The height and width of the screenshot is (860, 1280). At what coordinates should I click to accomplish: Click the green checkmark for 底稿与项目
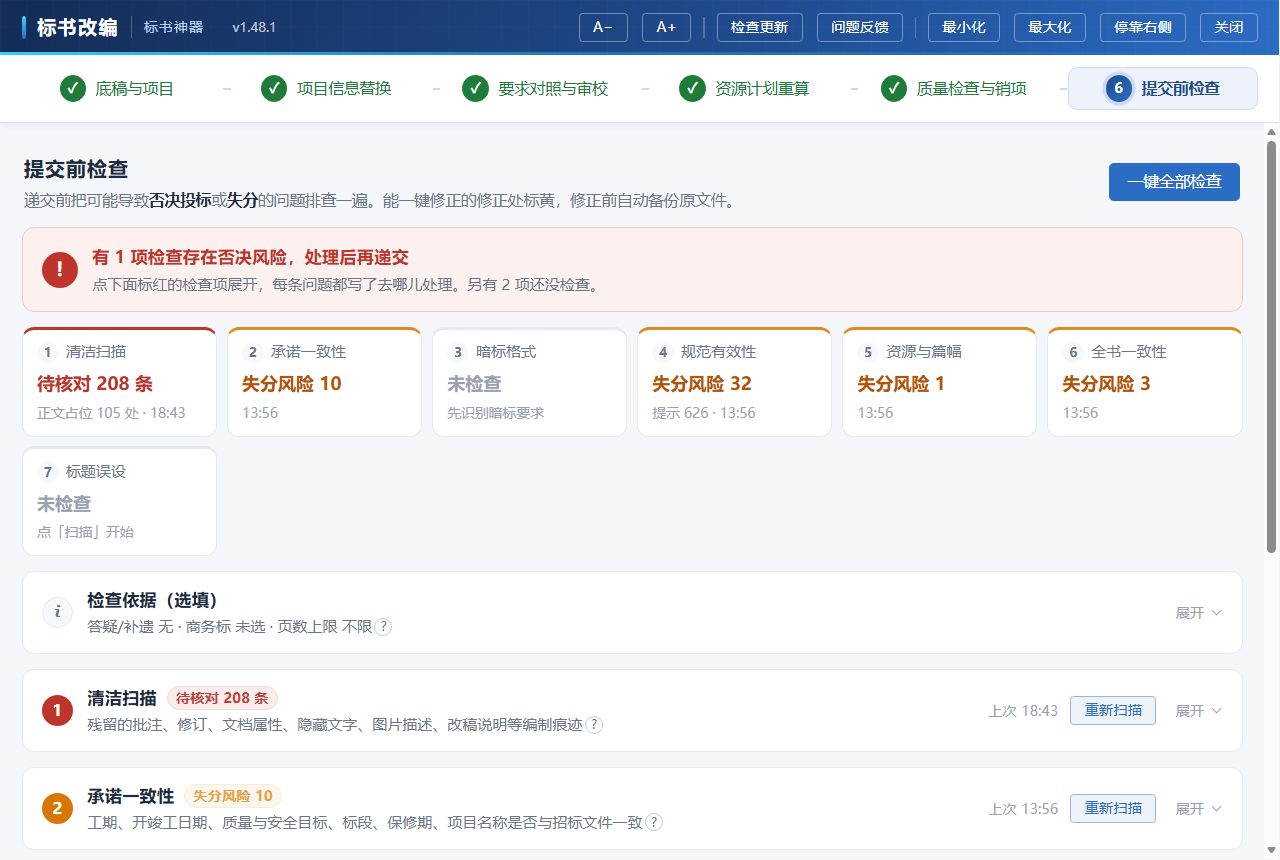point(72,88)
